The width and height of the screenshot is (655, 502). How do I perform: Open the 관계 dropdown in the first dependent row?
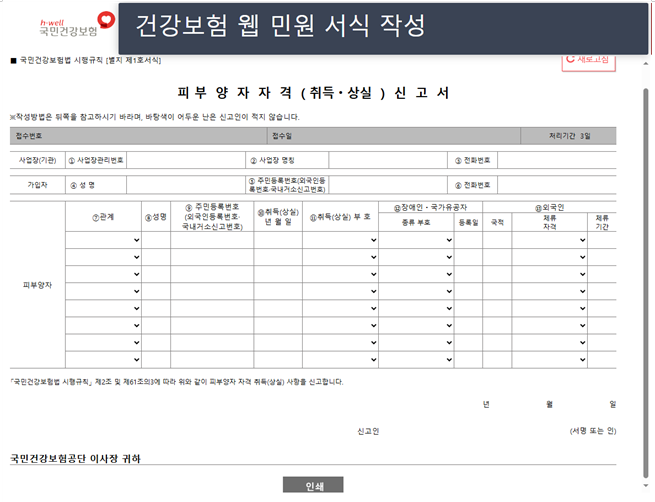coord(103,240)
